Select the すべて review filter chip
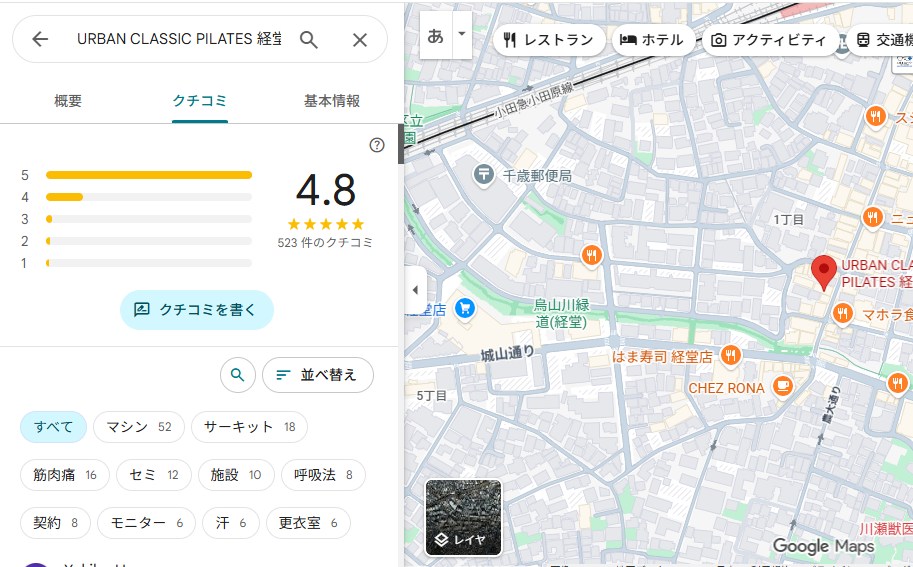The image size is (913, 567). pyautogui.click(x=53, y=427)
